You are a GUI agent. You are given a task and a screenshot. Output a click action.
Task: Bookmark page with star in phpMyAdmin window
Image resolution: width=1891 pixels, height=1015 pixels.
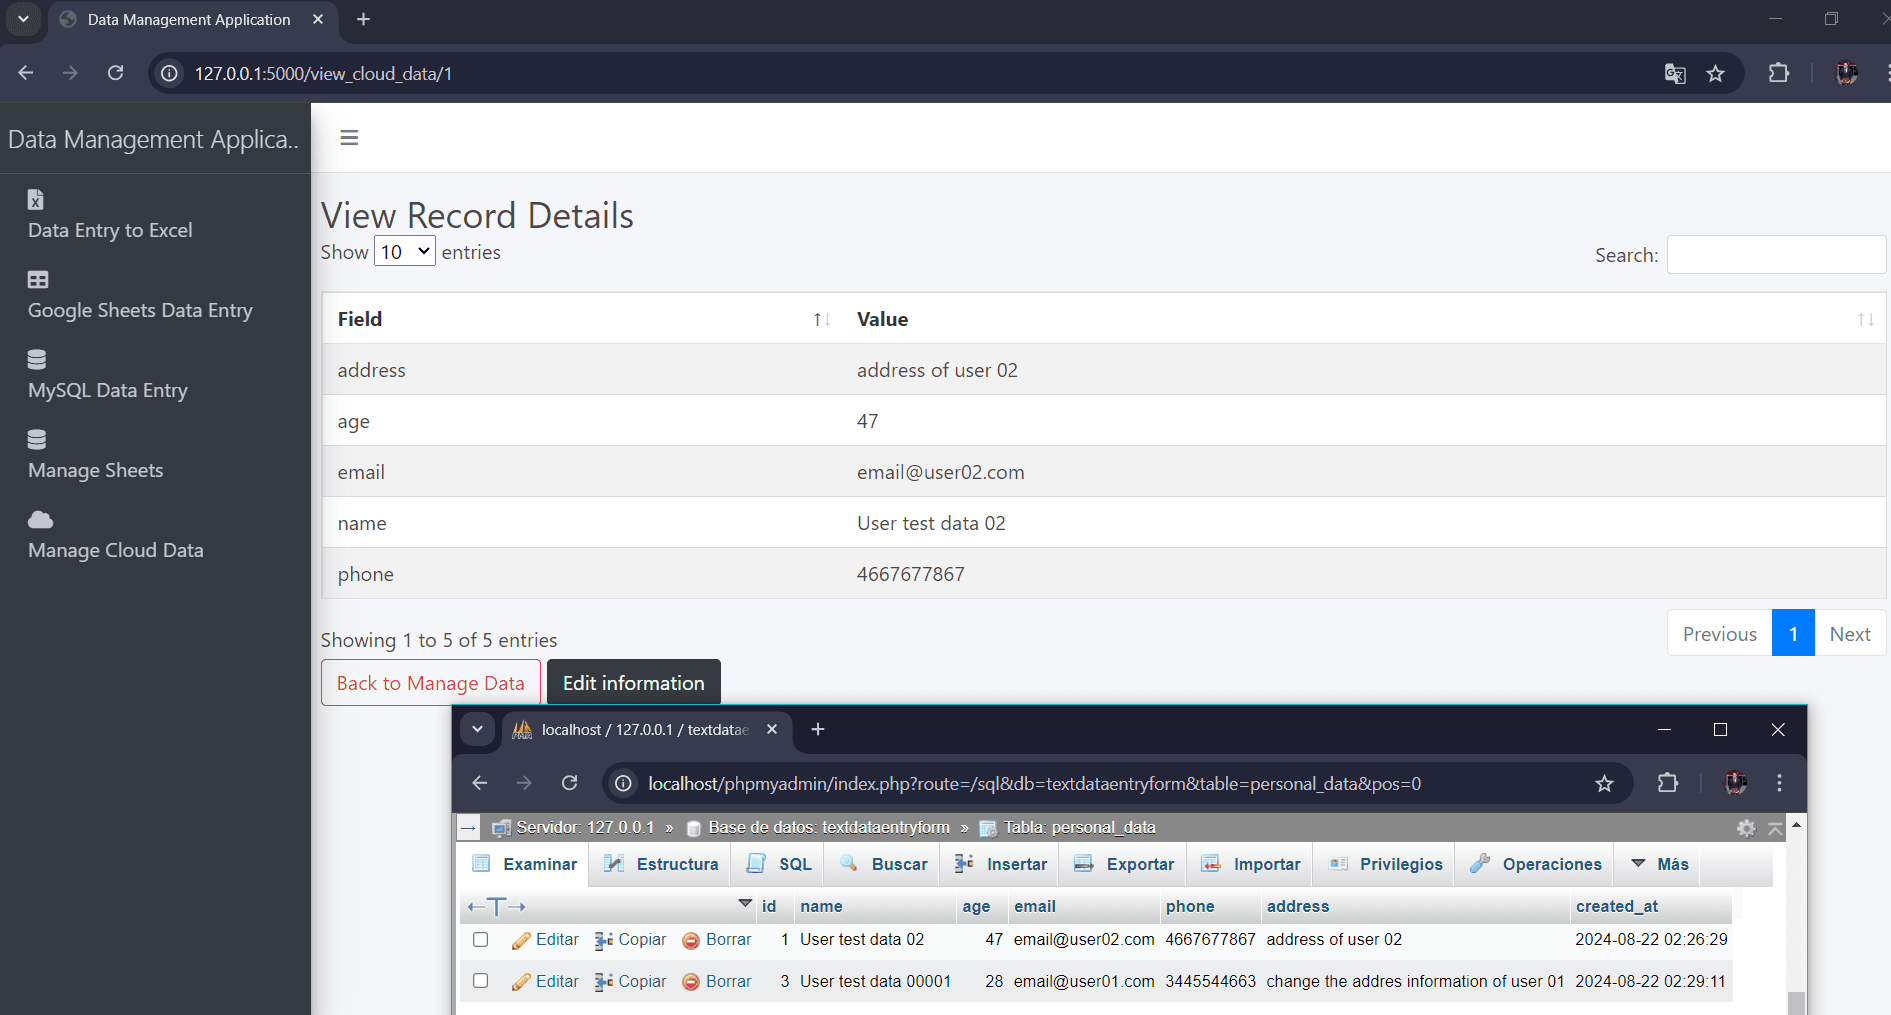(1604, 783)
